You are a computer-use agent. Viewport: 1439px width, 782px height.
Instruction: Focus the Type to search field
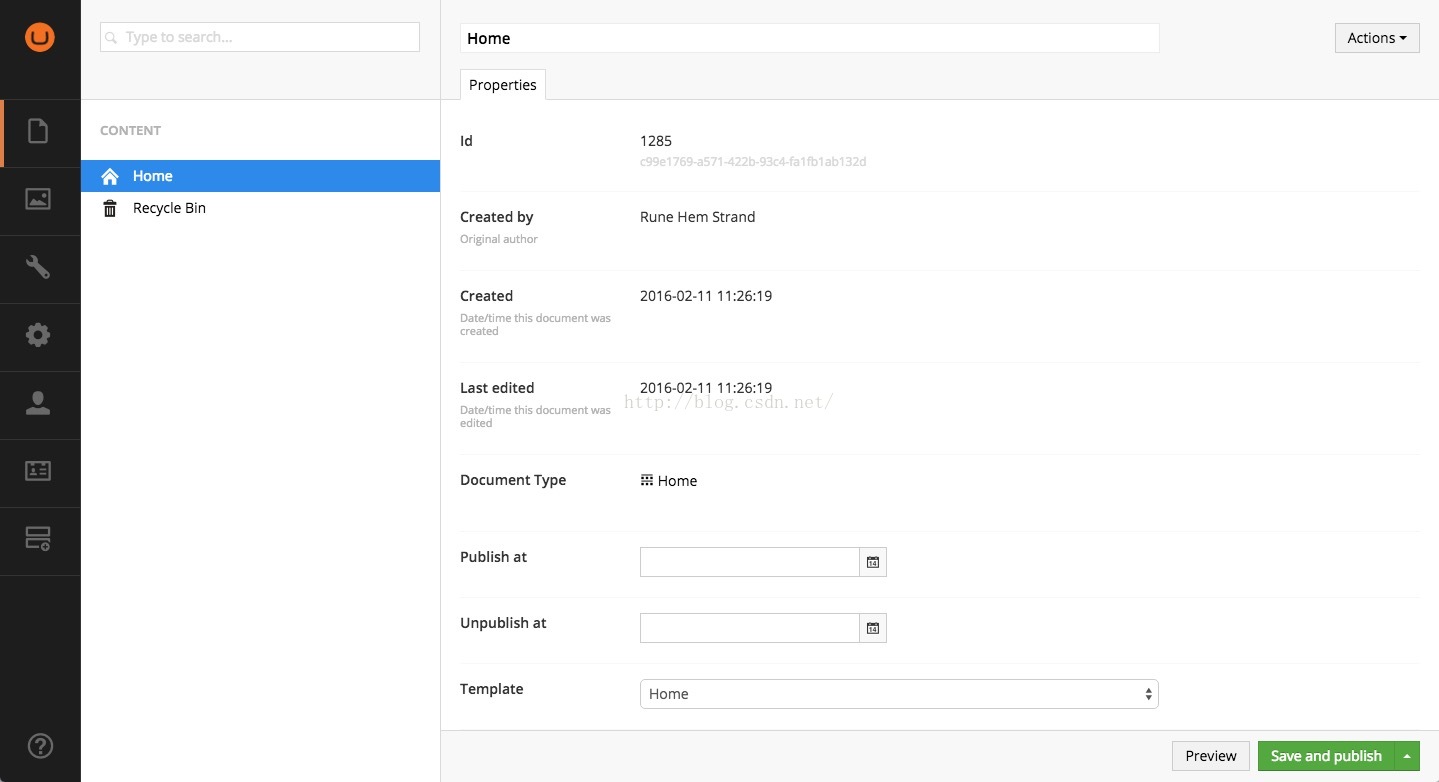tap(260, 37)
